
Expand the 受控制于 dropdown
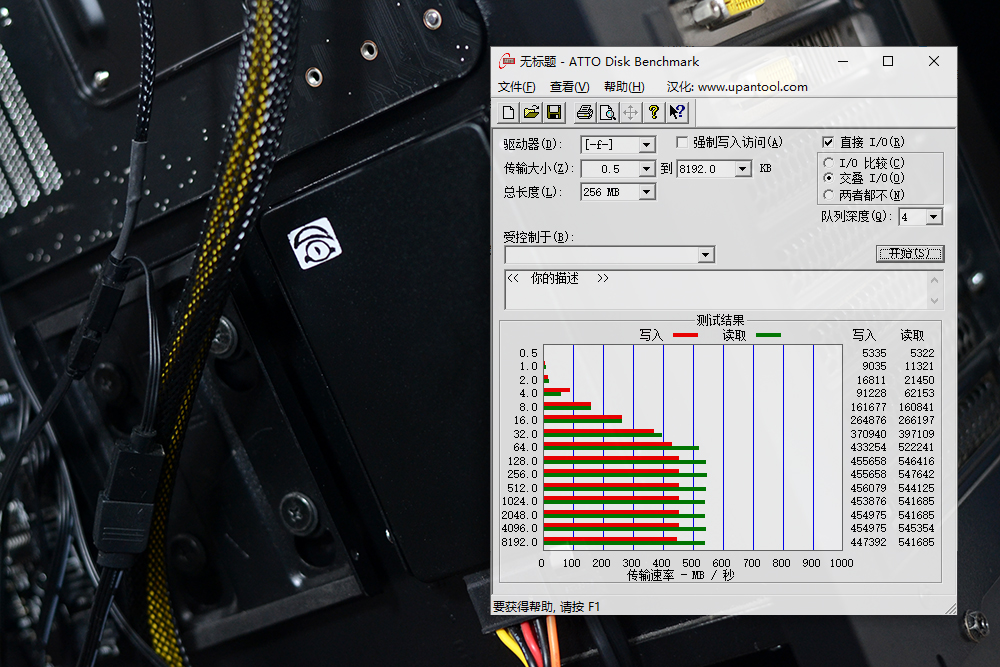tap(705, 255)
